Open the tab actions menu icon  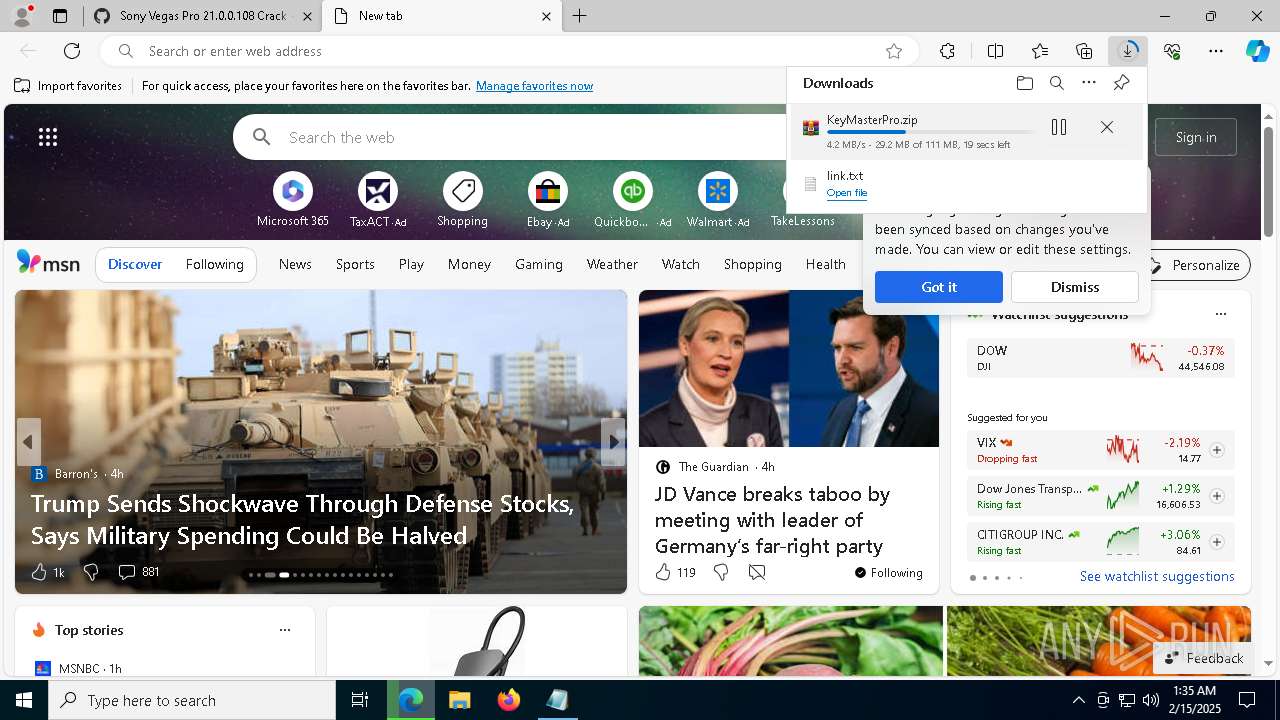click(x=60, y=16)
